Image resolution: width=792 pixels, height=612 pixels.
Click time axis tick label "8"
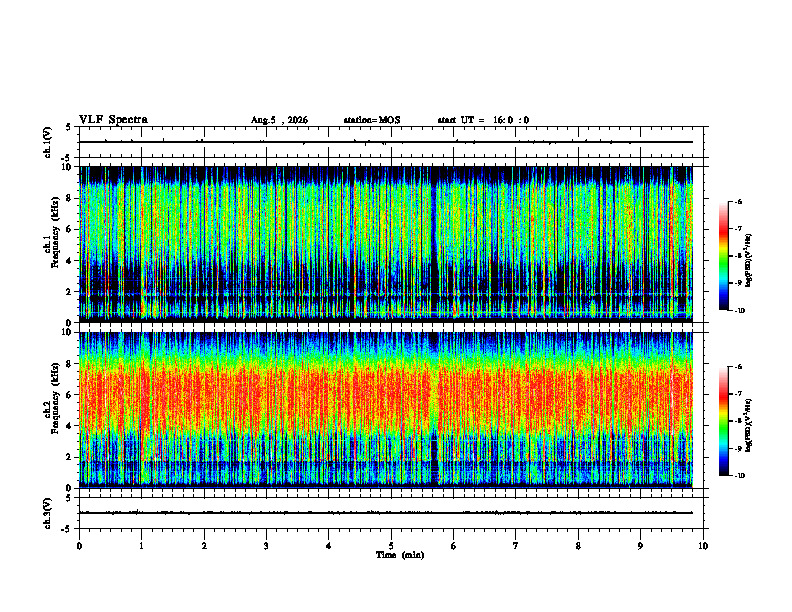(x=578, y=546)
